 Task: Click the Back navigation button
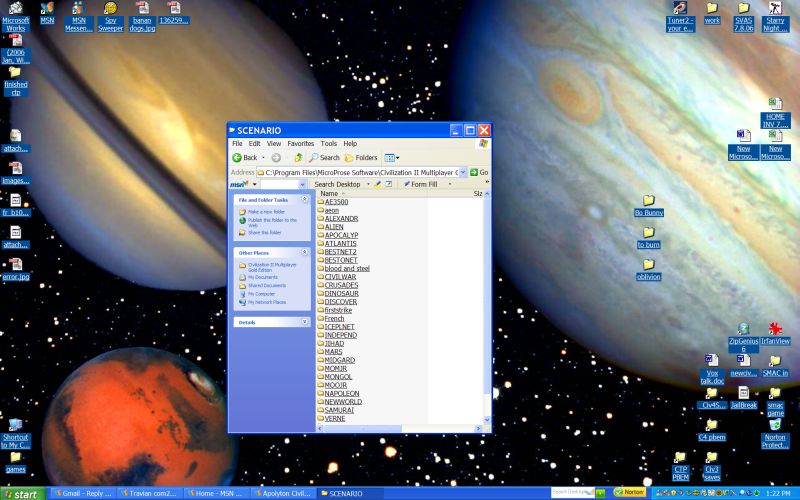point(246,157)
